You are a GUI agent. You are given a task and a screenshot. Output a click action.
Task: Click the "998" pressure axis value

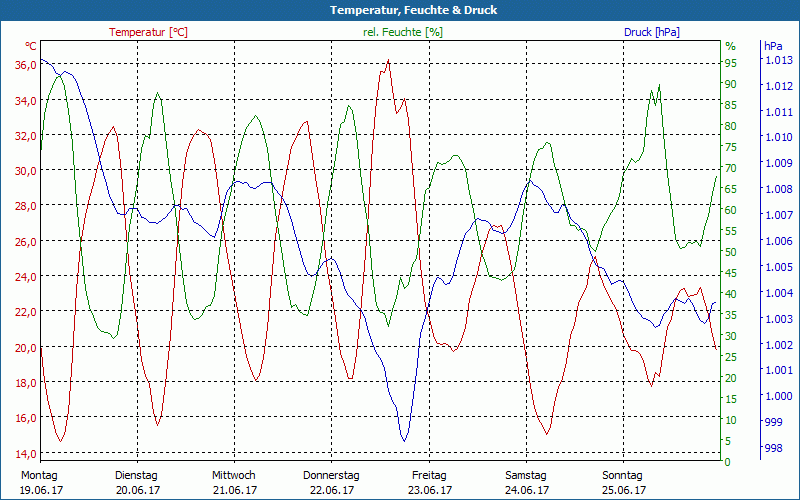coord(773,448)
